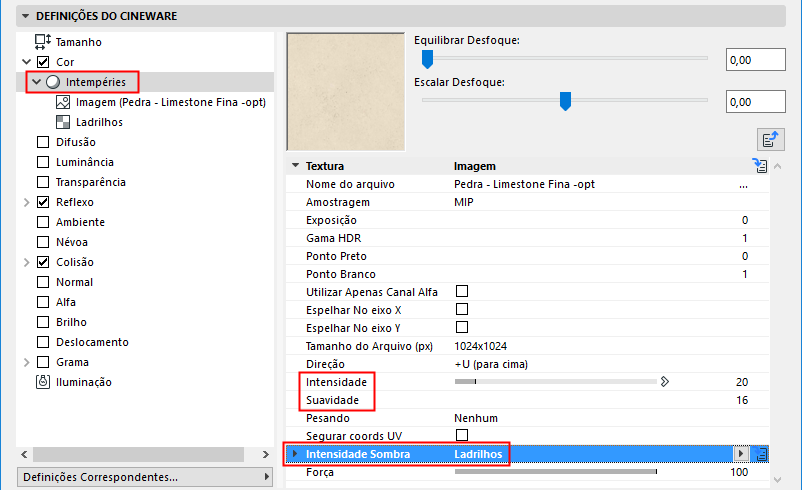
Task: Check Espelhar No eixo Y
Action: [462, 327]
